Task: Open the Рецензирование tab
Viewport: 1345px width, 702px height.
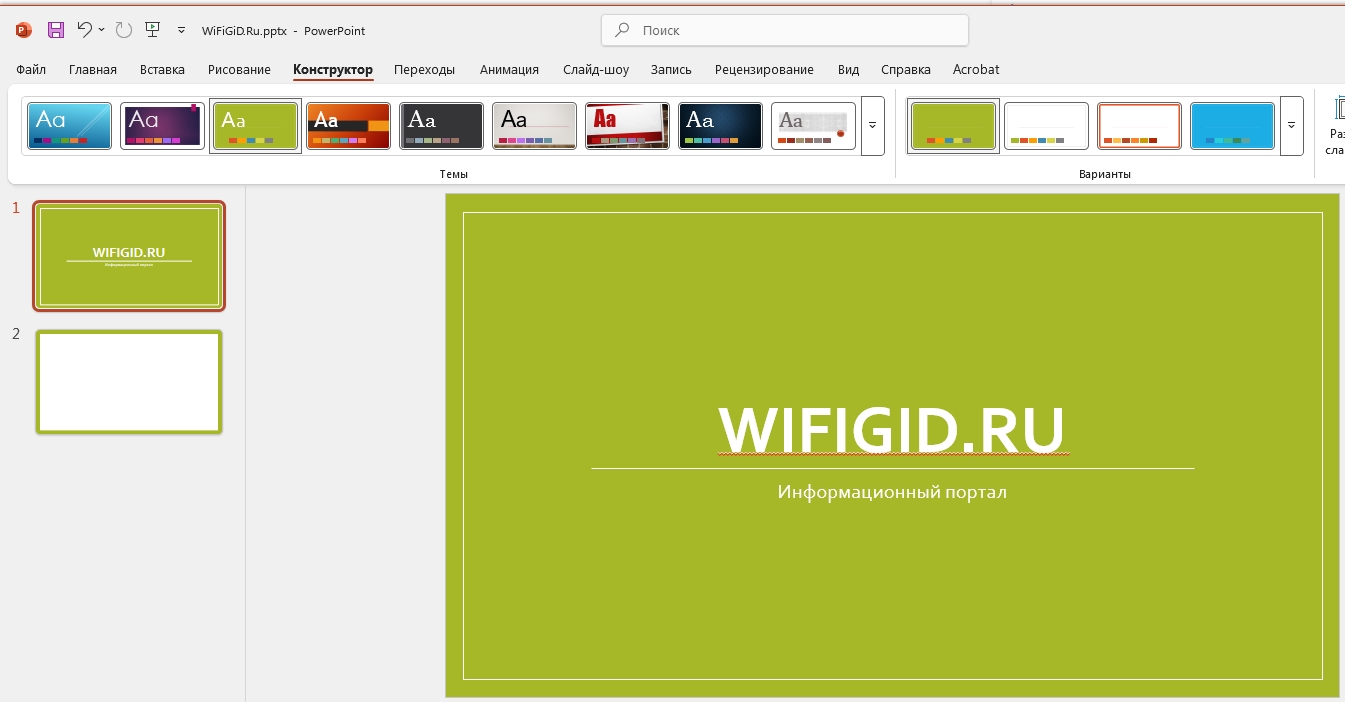Action: click(764, 70)
